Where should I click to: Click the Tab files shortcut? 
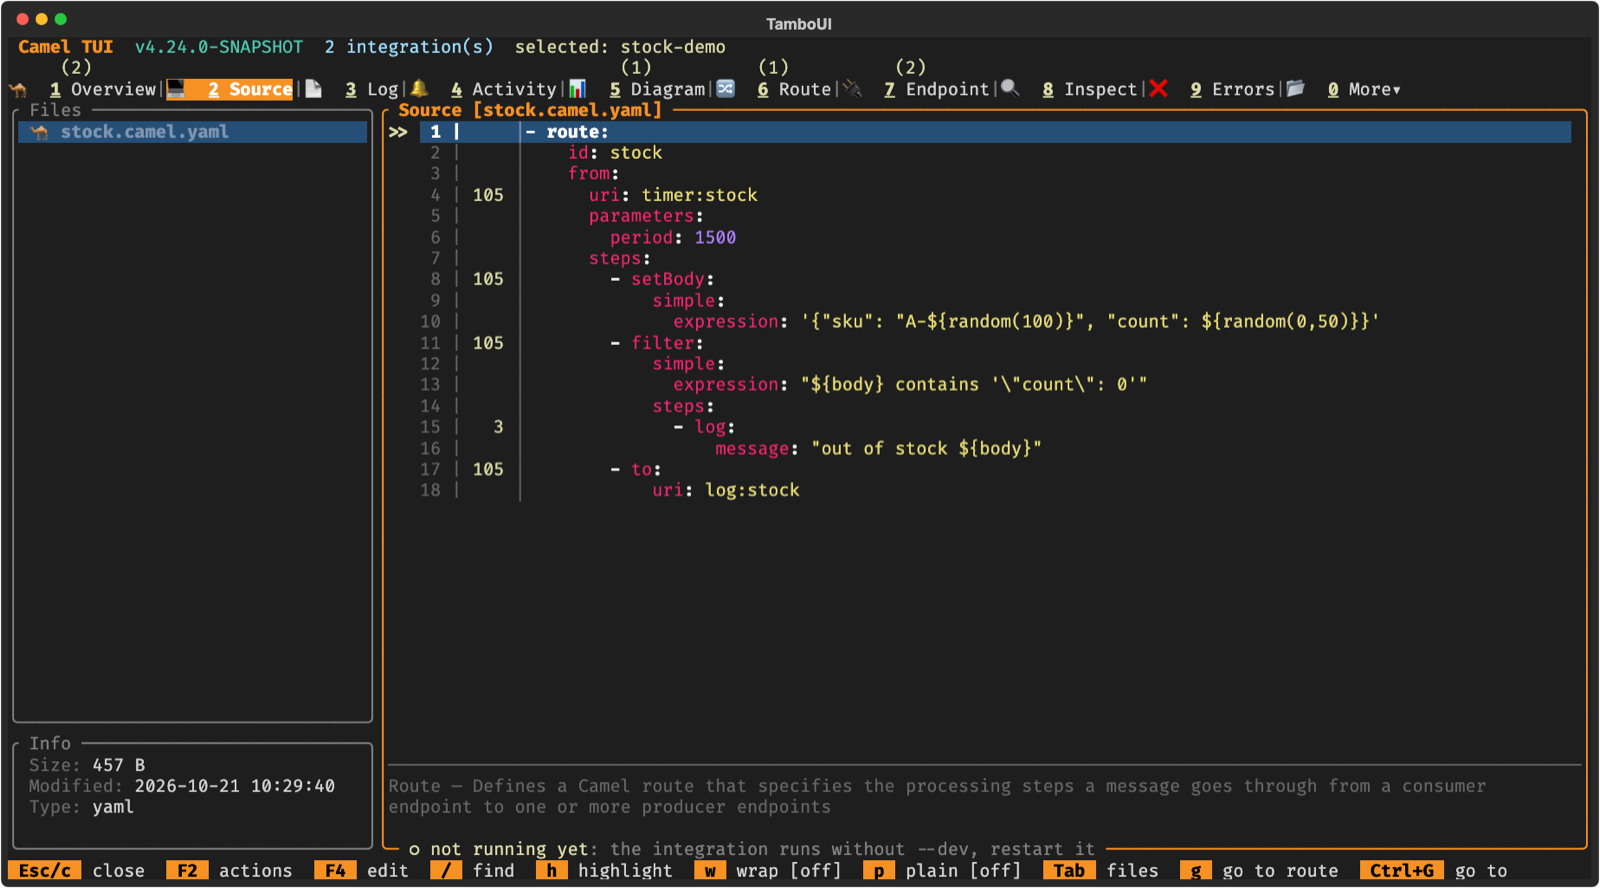[x=1101, y=871]
